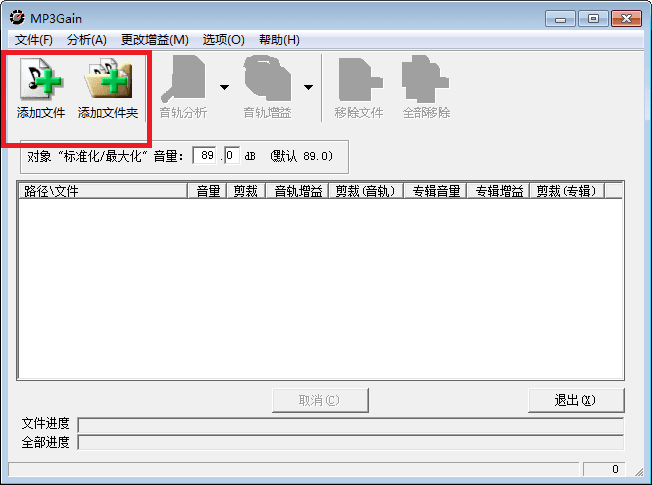Sort by the 剪裁 column header
Screen dimensions: 652x485
pos(246,191)
